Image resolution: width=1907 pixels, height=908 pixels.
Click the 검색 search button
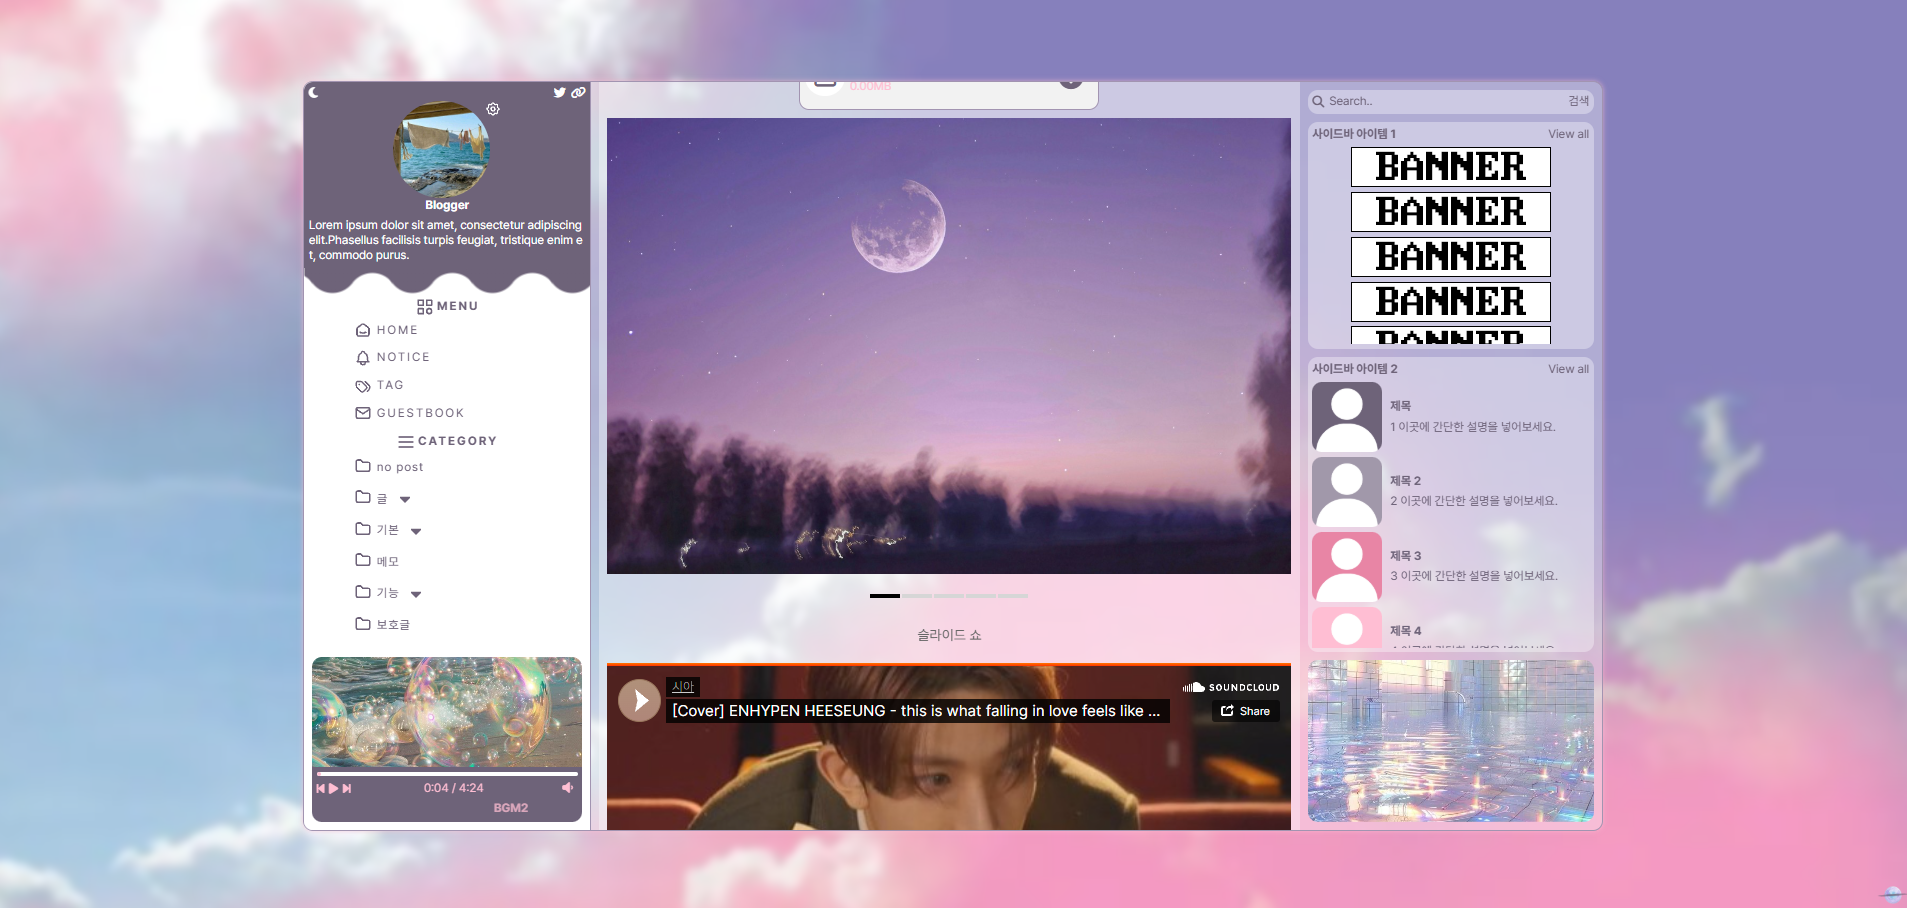[1578, 101]
